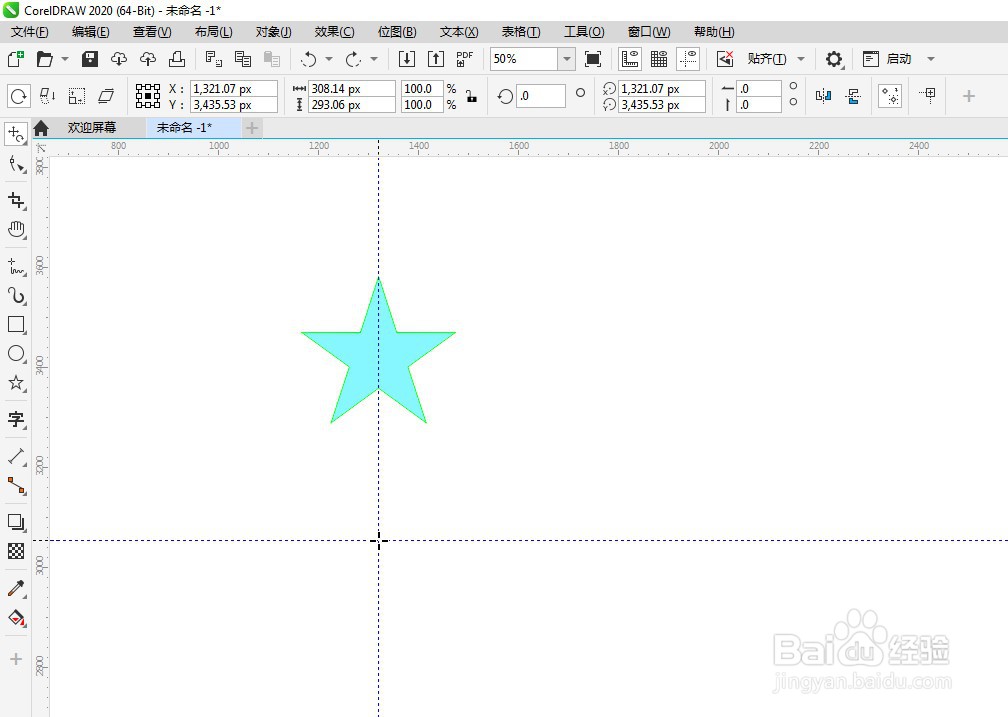Save the document with the floppy icon
Viewport: 1008px width, 717px height.
90,59
